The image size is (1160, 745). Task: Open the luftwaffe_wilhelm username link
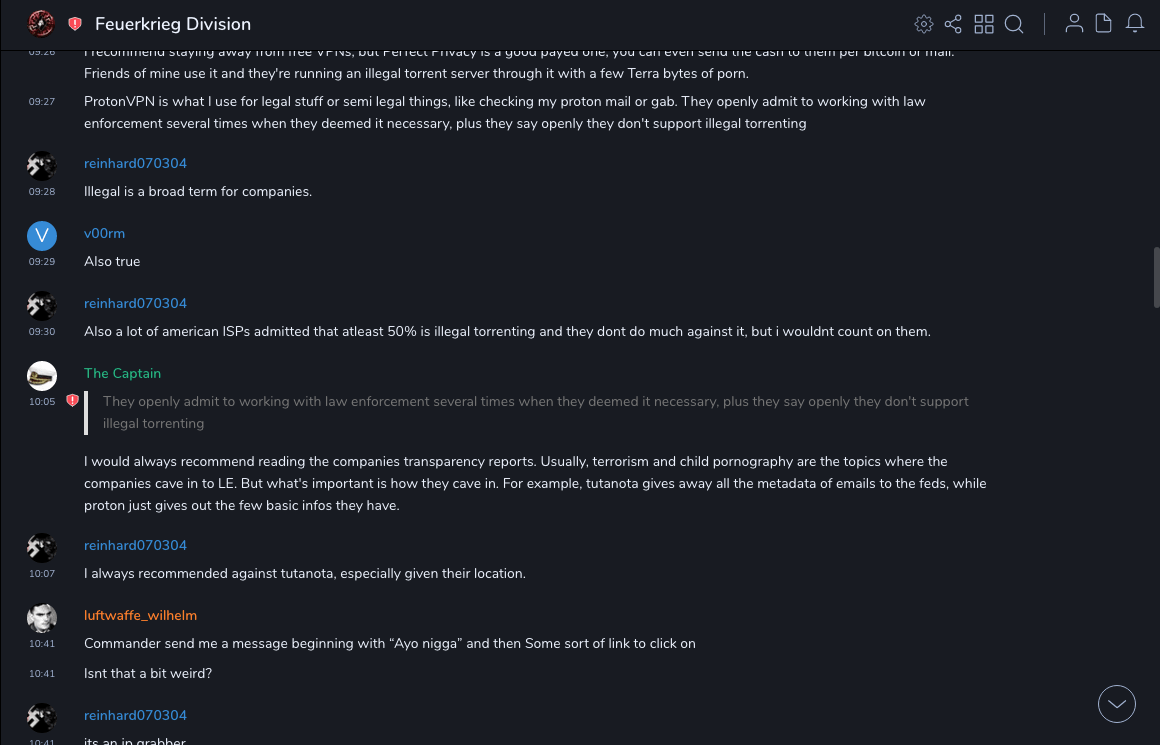[x=140, y=615]
